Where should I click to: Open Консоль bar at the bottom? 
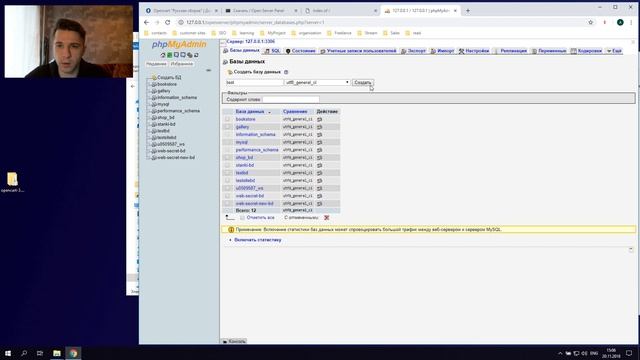234,341
